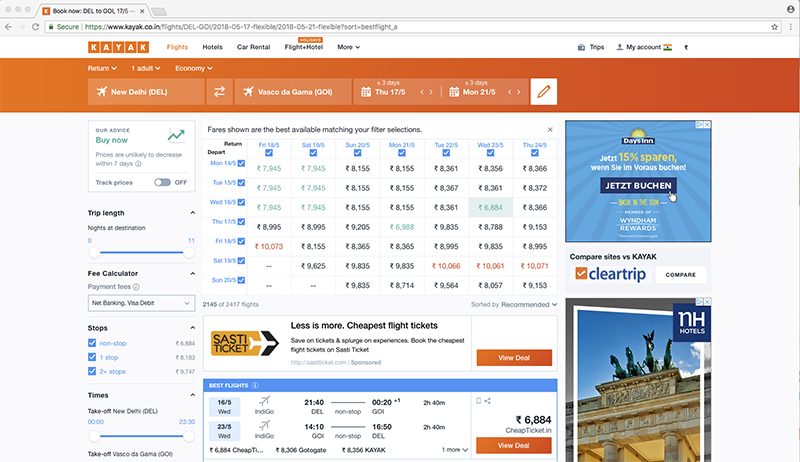Uncheck the non-stop filter
This screenshot has height=462, width=800.
(x=92, y=343)
